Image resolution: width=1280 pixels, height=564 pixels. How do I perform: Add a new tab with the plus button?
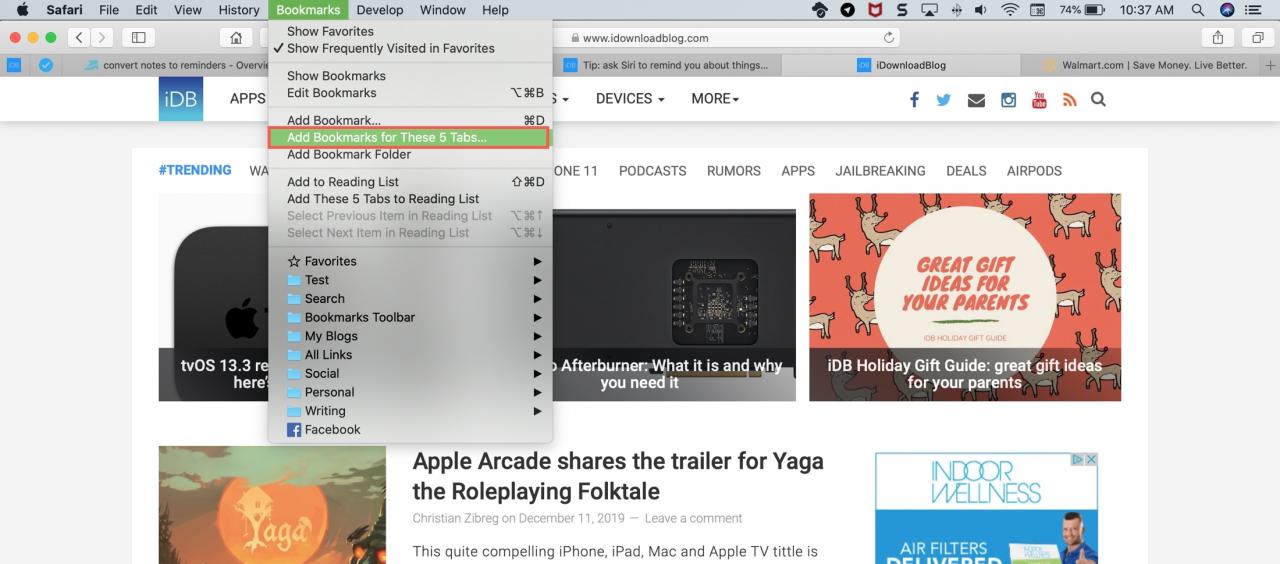[1270, 65]
